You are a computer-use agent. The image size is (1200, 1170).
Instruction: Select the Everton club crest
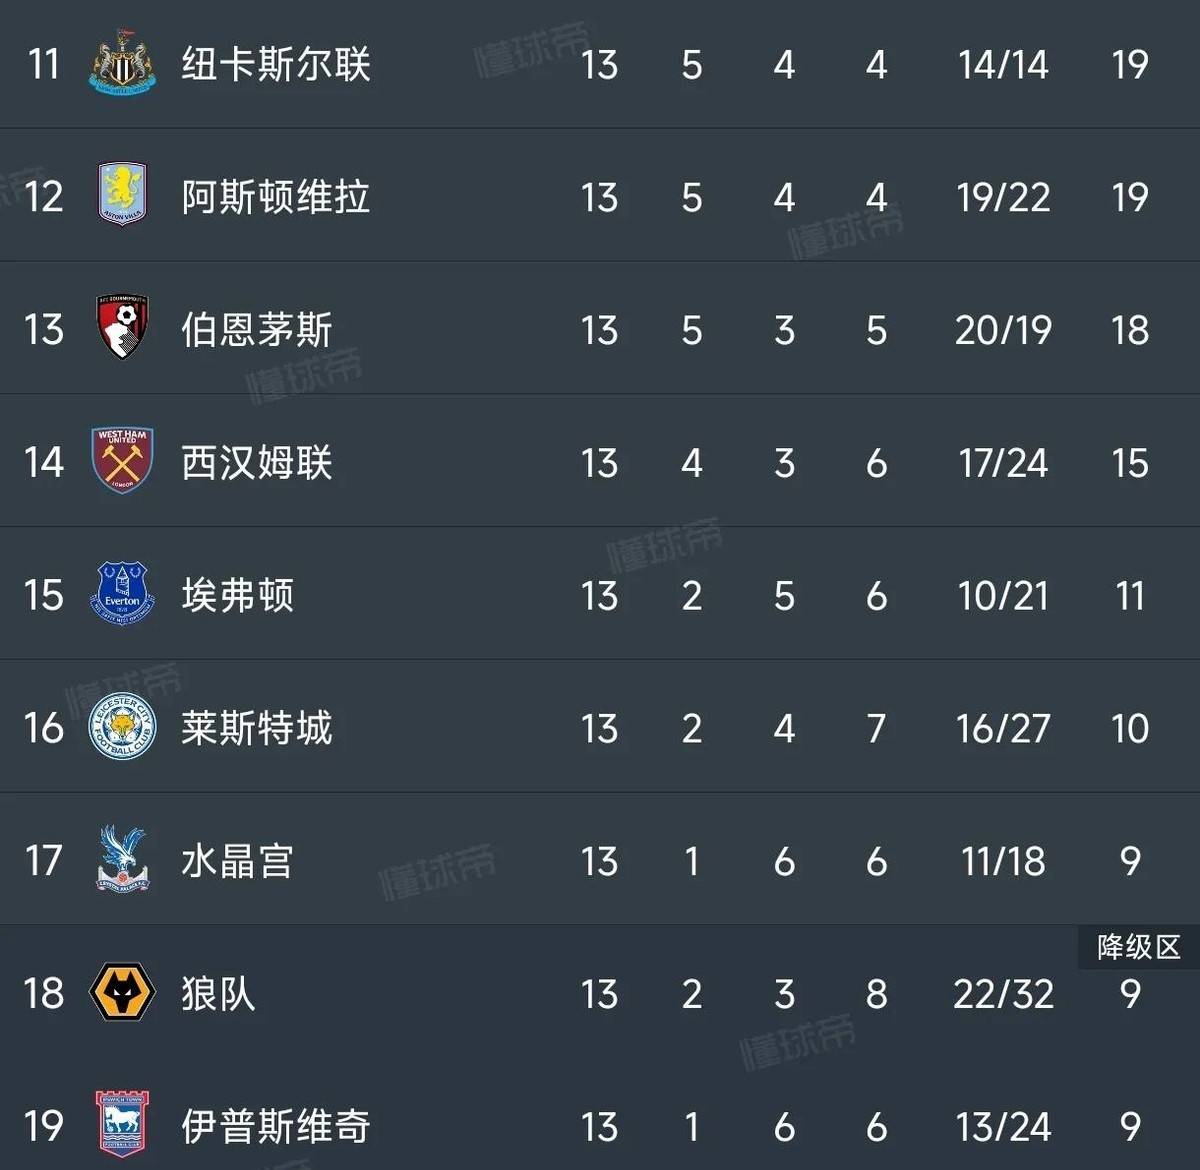(122, 593)
